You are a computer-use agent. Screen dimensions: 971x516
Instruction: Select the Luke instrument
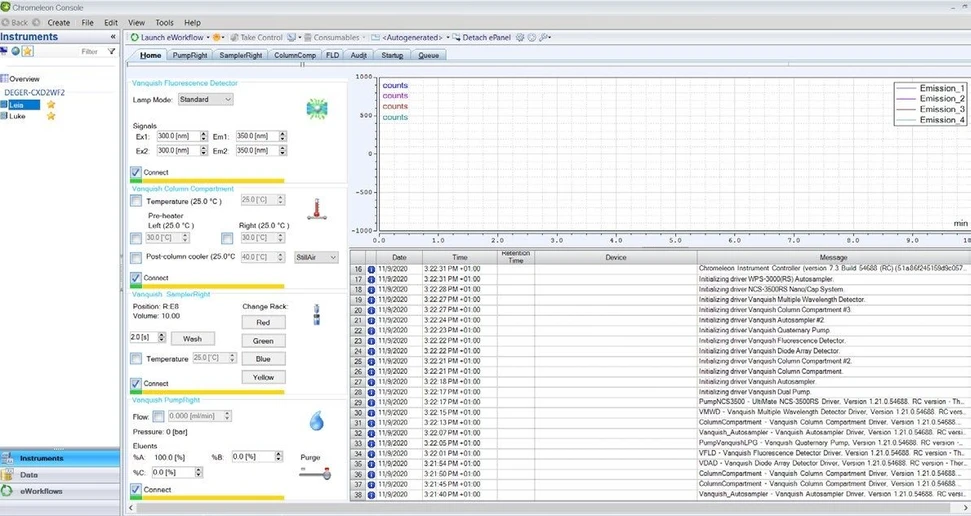pos(17,116)
